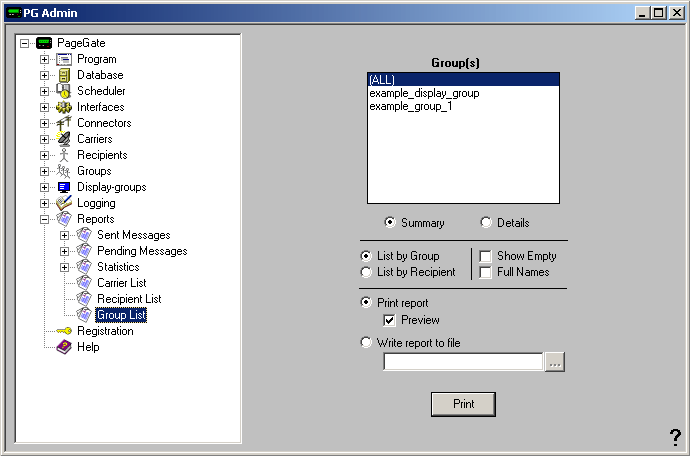Click the Interfaces gear icon
The height and width of the screenshot is (456, 690).
[x=64, y=107]
